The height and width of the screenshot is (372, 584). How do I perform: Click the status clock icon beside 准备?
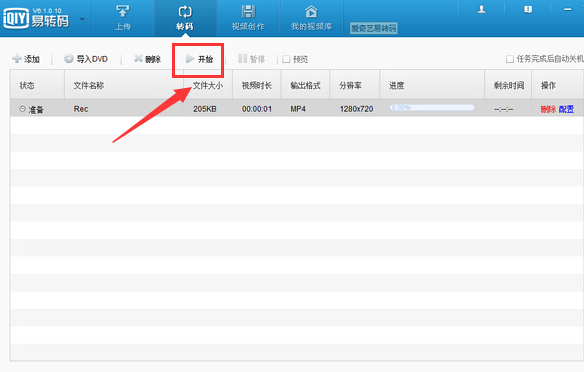coord(22,109)
